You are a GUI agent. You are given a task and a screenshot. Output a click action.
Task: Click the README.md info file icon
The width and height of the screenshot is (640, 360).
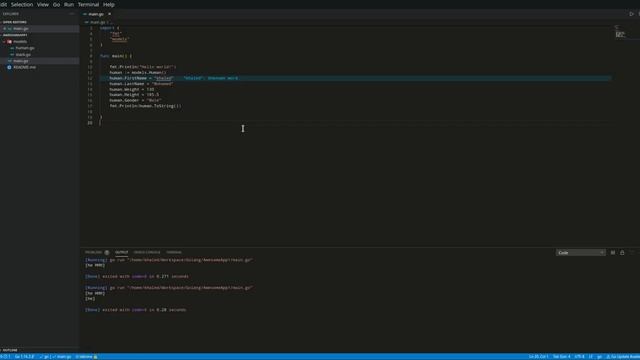coord(9,67)
